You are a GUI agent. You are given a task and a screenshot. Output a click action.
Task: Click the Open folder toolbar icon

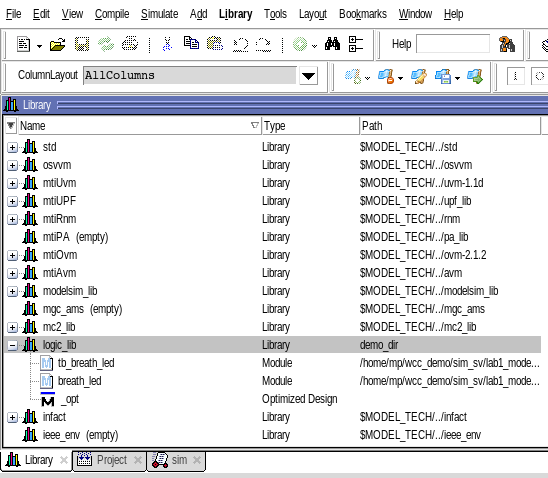(57, 45)
